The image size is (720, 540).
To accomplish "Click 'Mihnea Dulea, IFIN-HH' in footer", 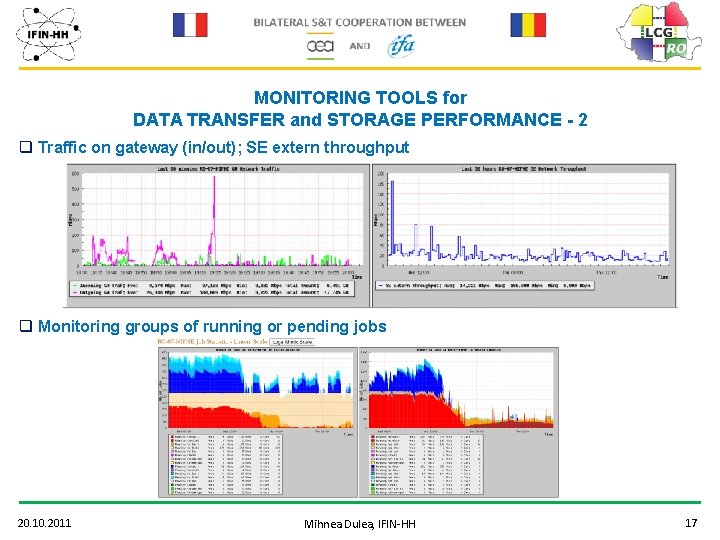I will (x=360, y=524).
